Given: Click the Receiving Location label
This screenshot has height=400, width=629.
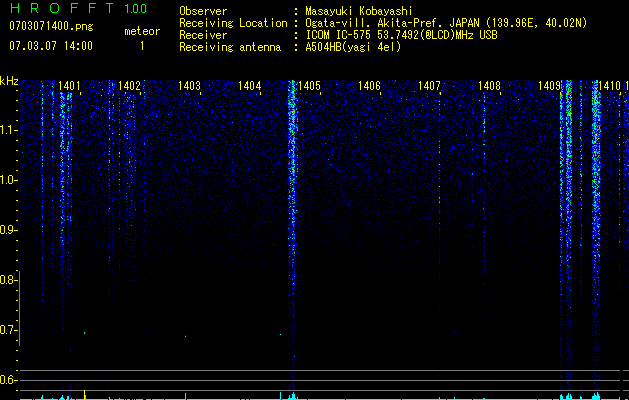Looking at the screenshot, I should pos(233,23).
